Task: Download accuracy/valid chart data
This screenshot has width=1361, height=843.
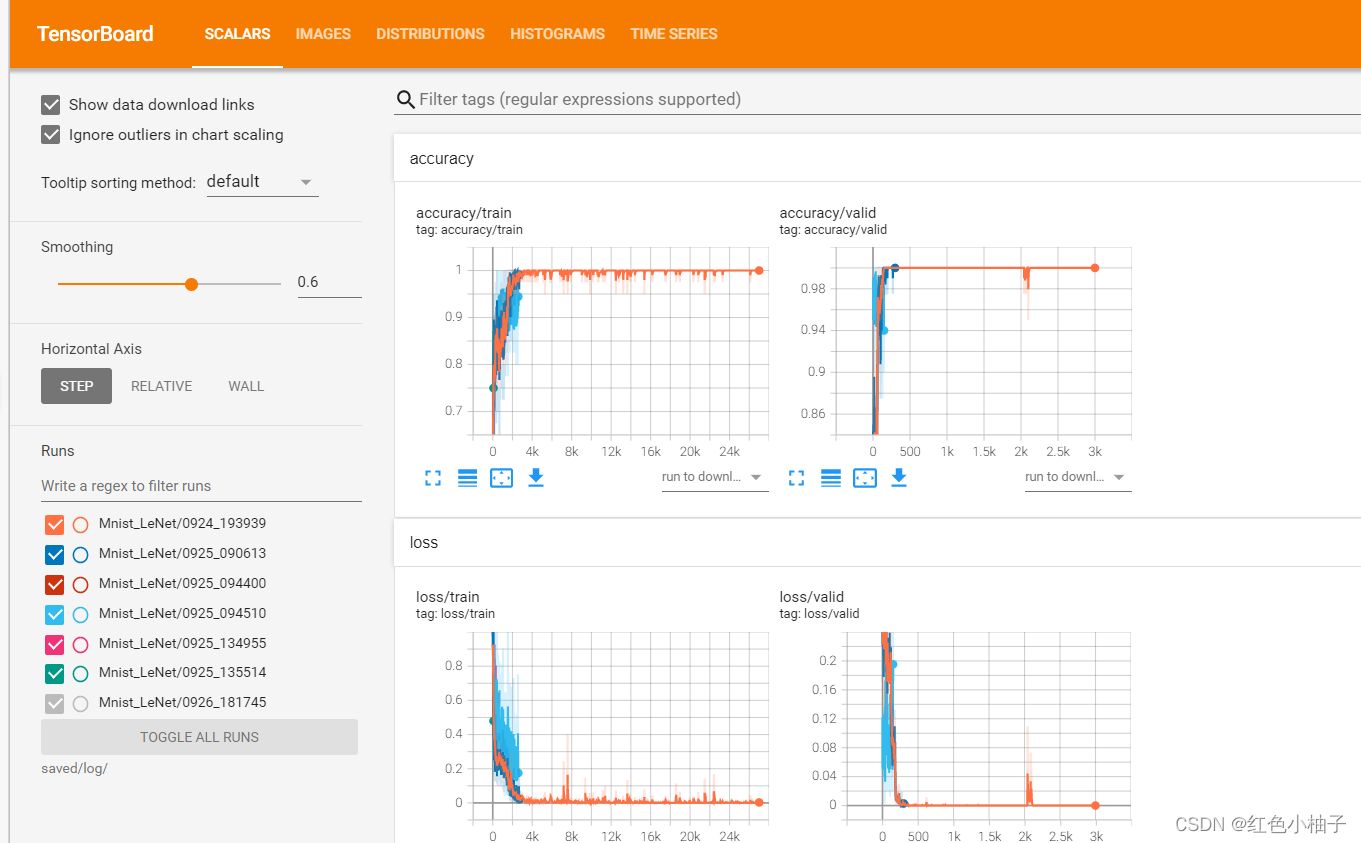Action: tap(899, 477)
